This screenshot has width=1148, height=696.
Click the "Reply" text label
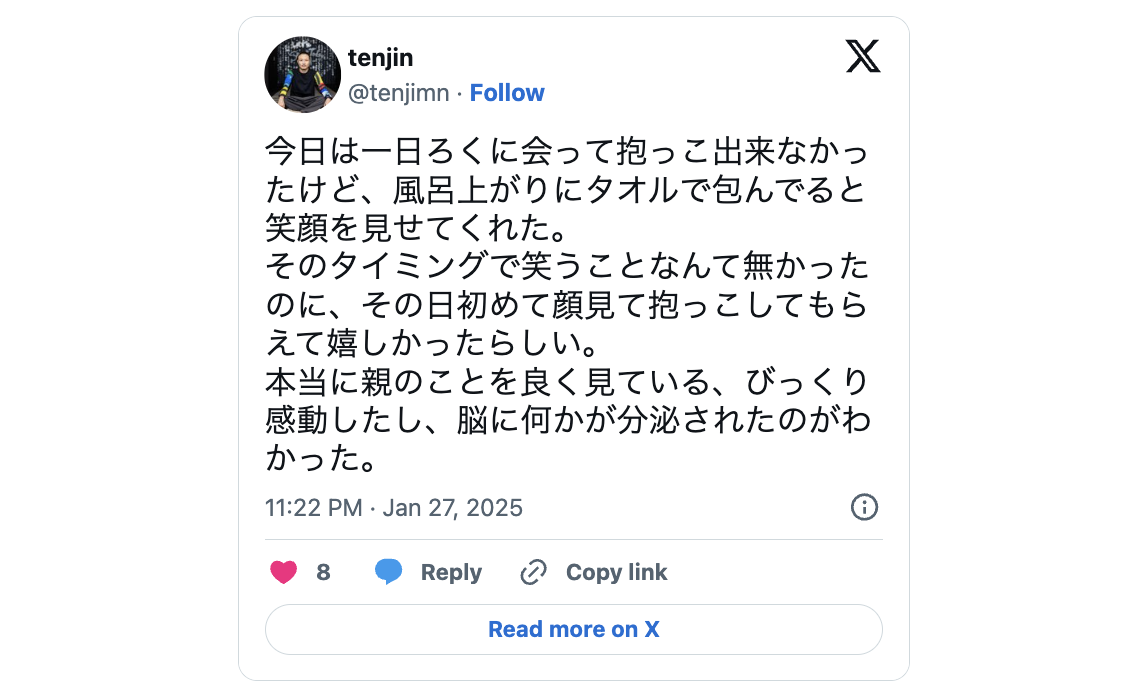[x=451, y=573]
